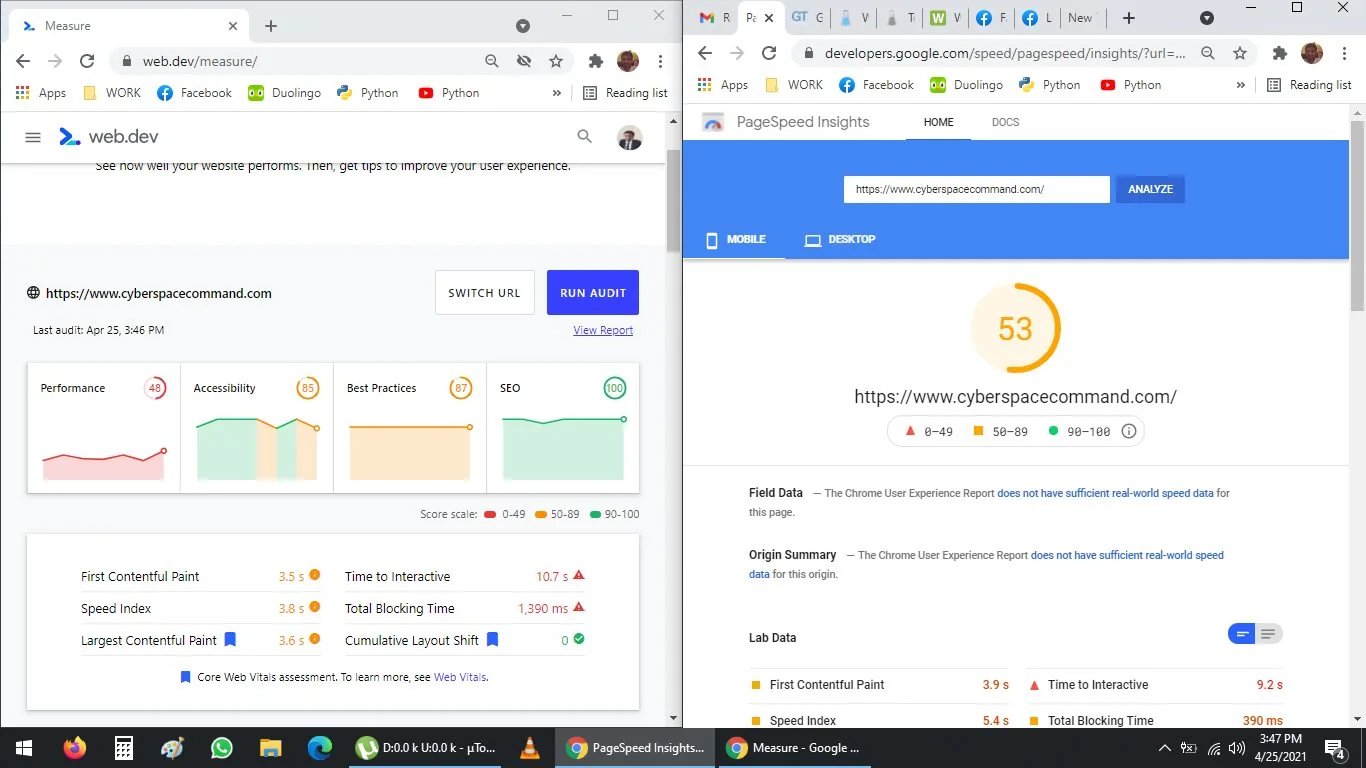Open the web.dev hamburger navigation menu

33,137
